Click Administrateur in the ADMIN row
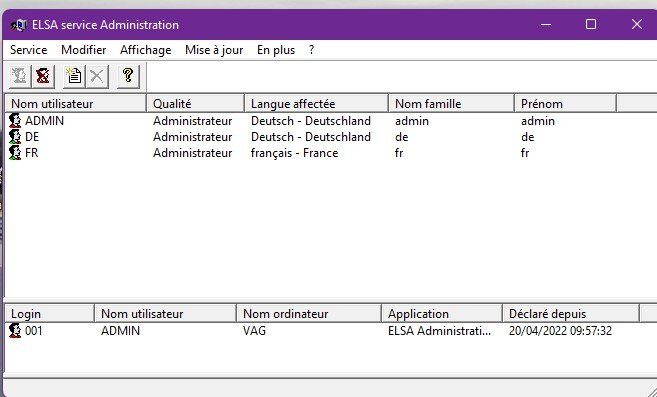657x397 pixels. (x=192, y=121)
